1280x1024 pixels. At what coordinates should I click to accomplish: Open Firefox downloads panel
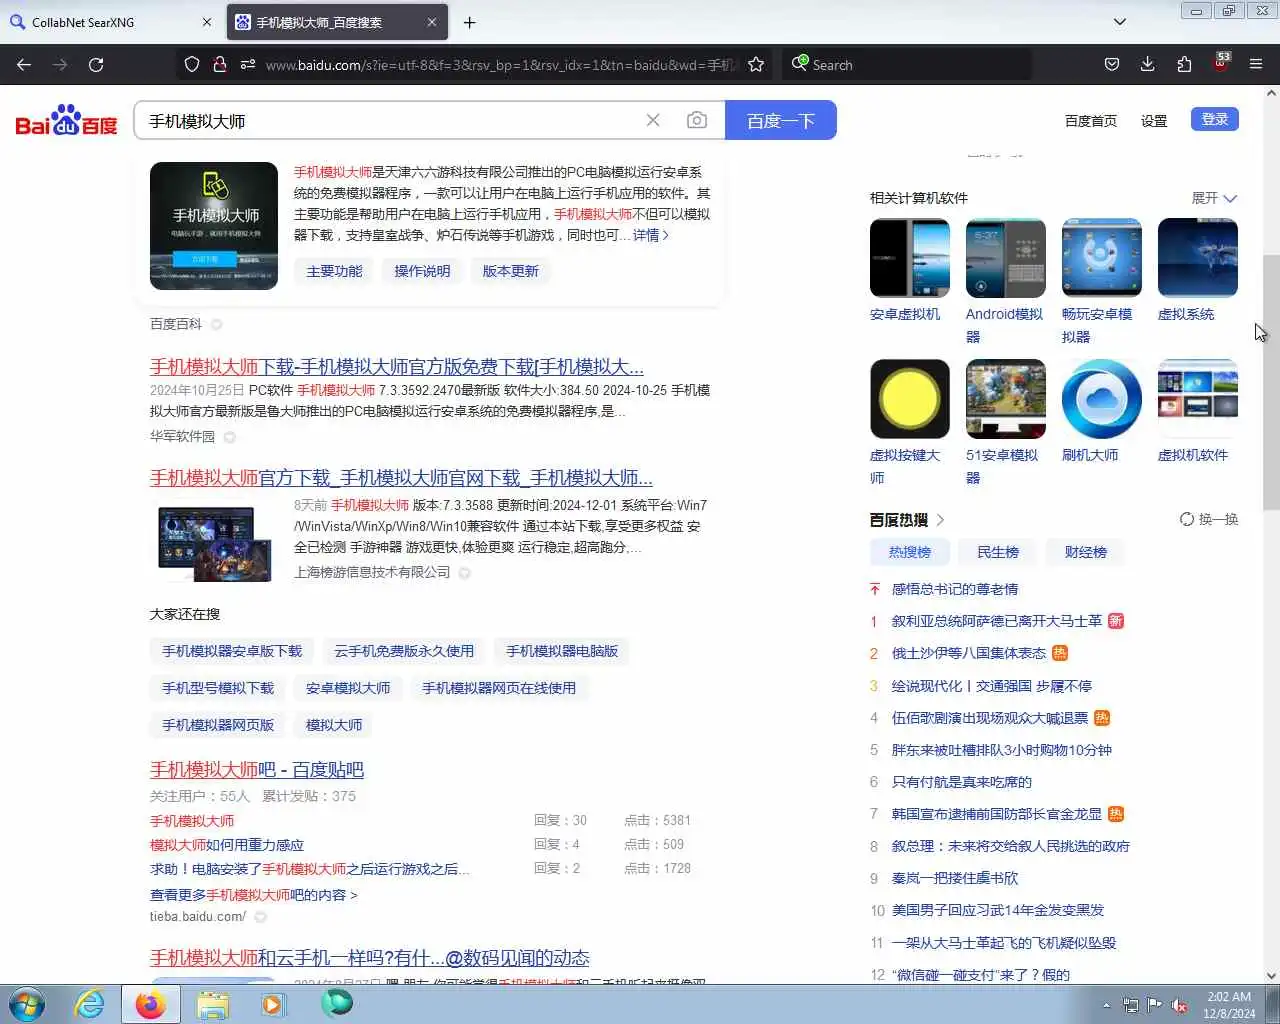pyautogui.click(x=1147, y=64)
